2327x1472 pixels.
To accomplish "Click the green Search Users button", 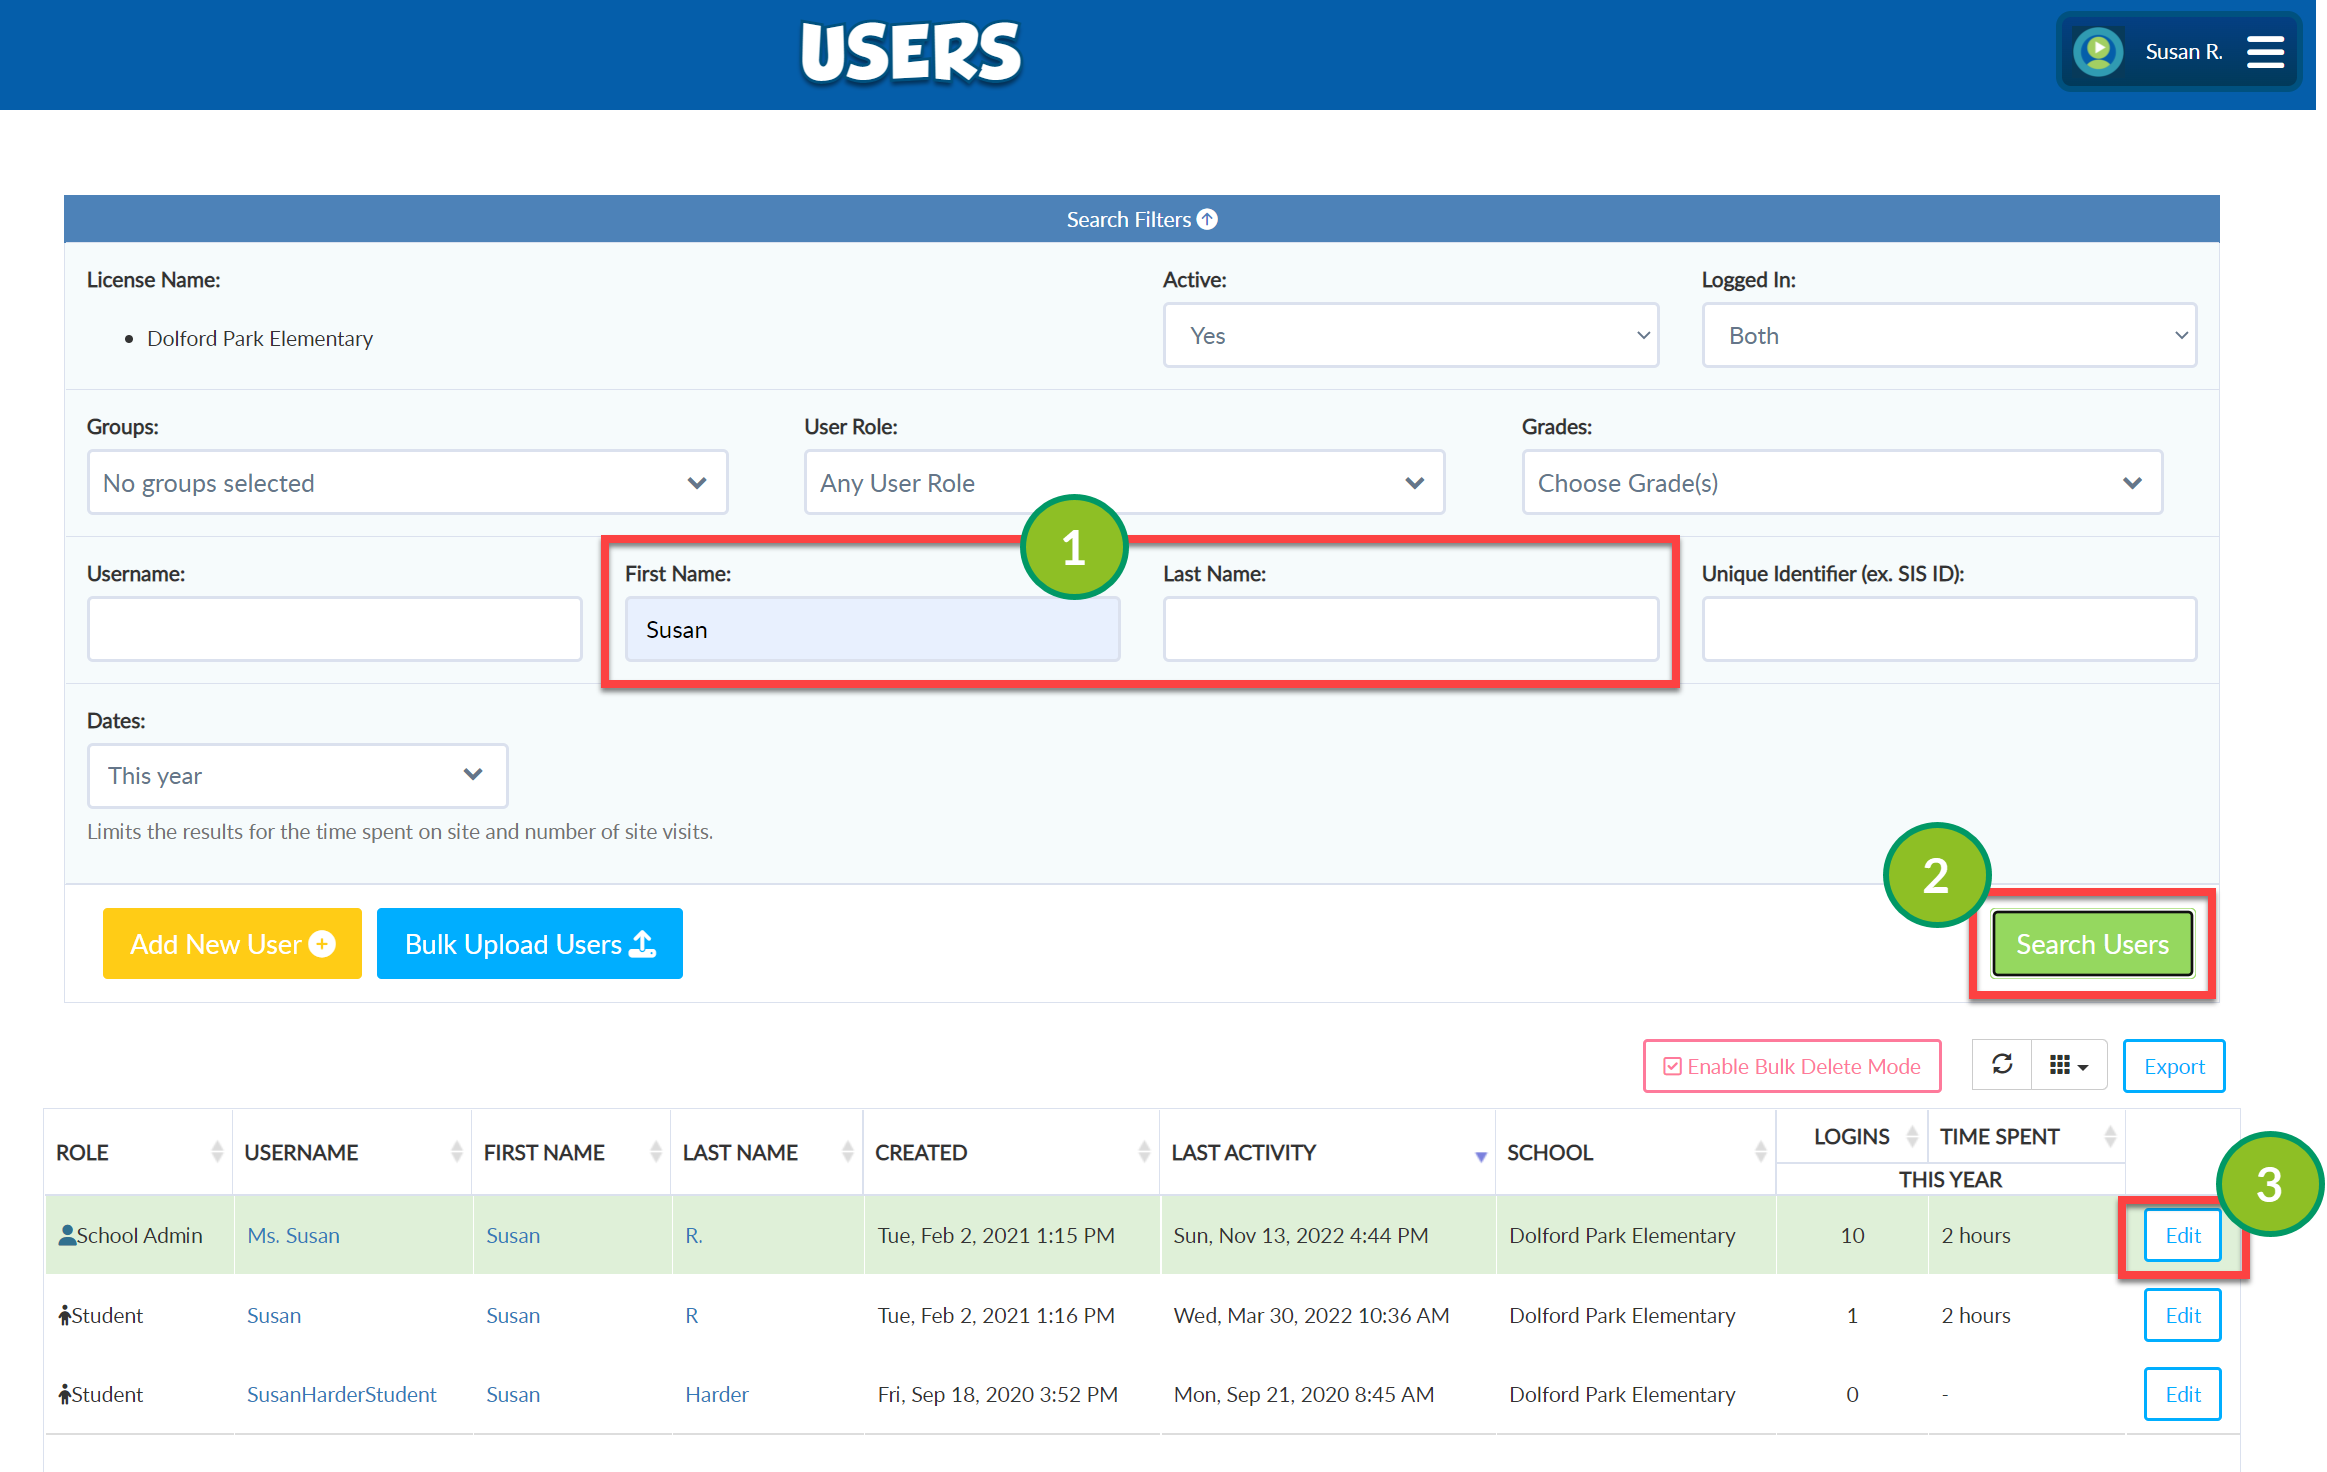I will 2092,943.
